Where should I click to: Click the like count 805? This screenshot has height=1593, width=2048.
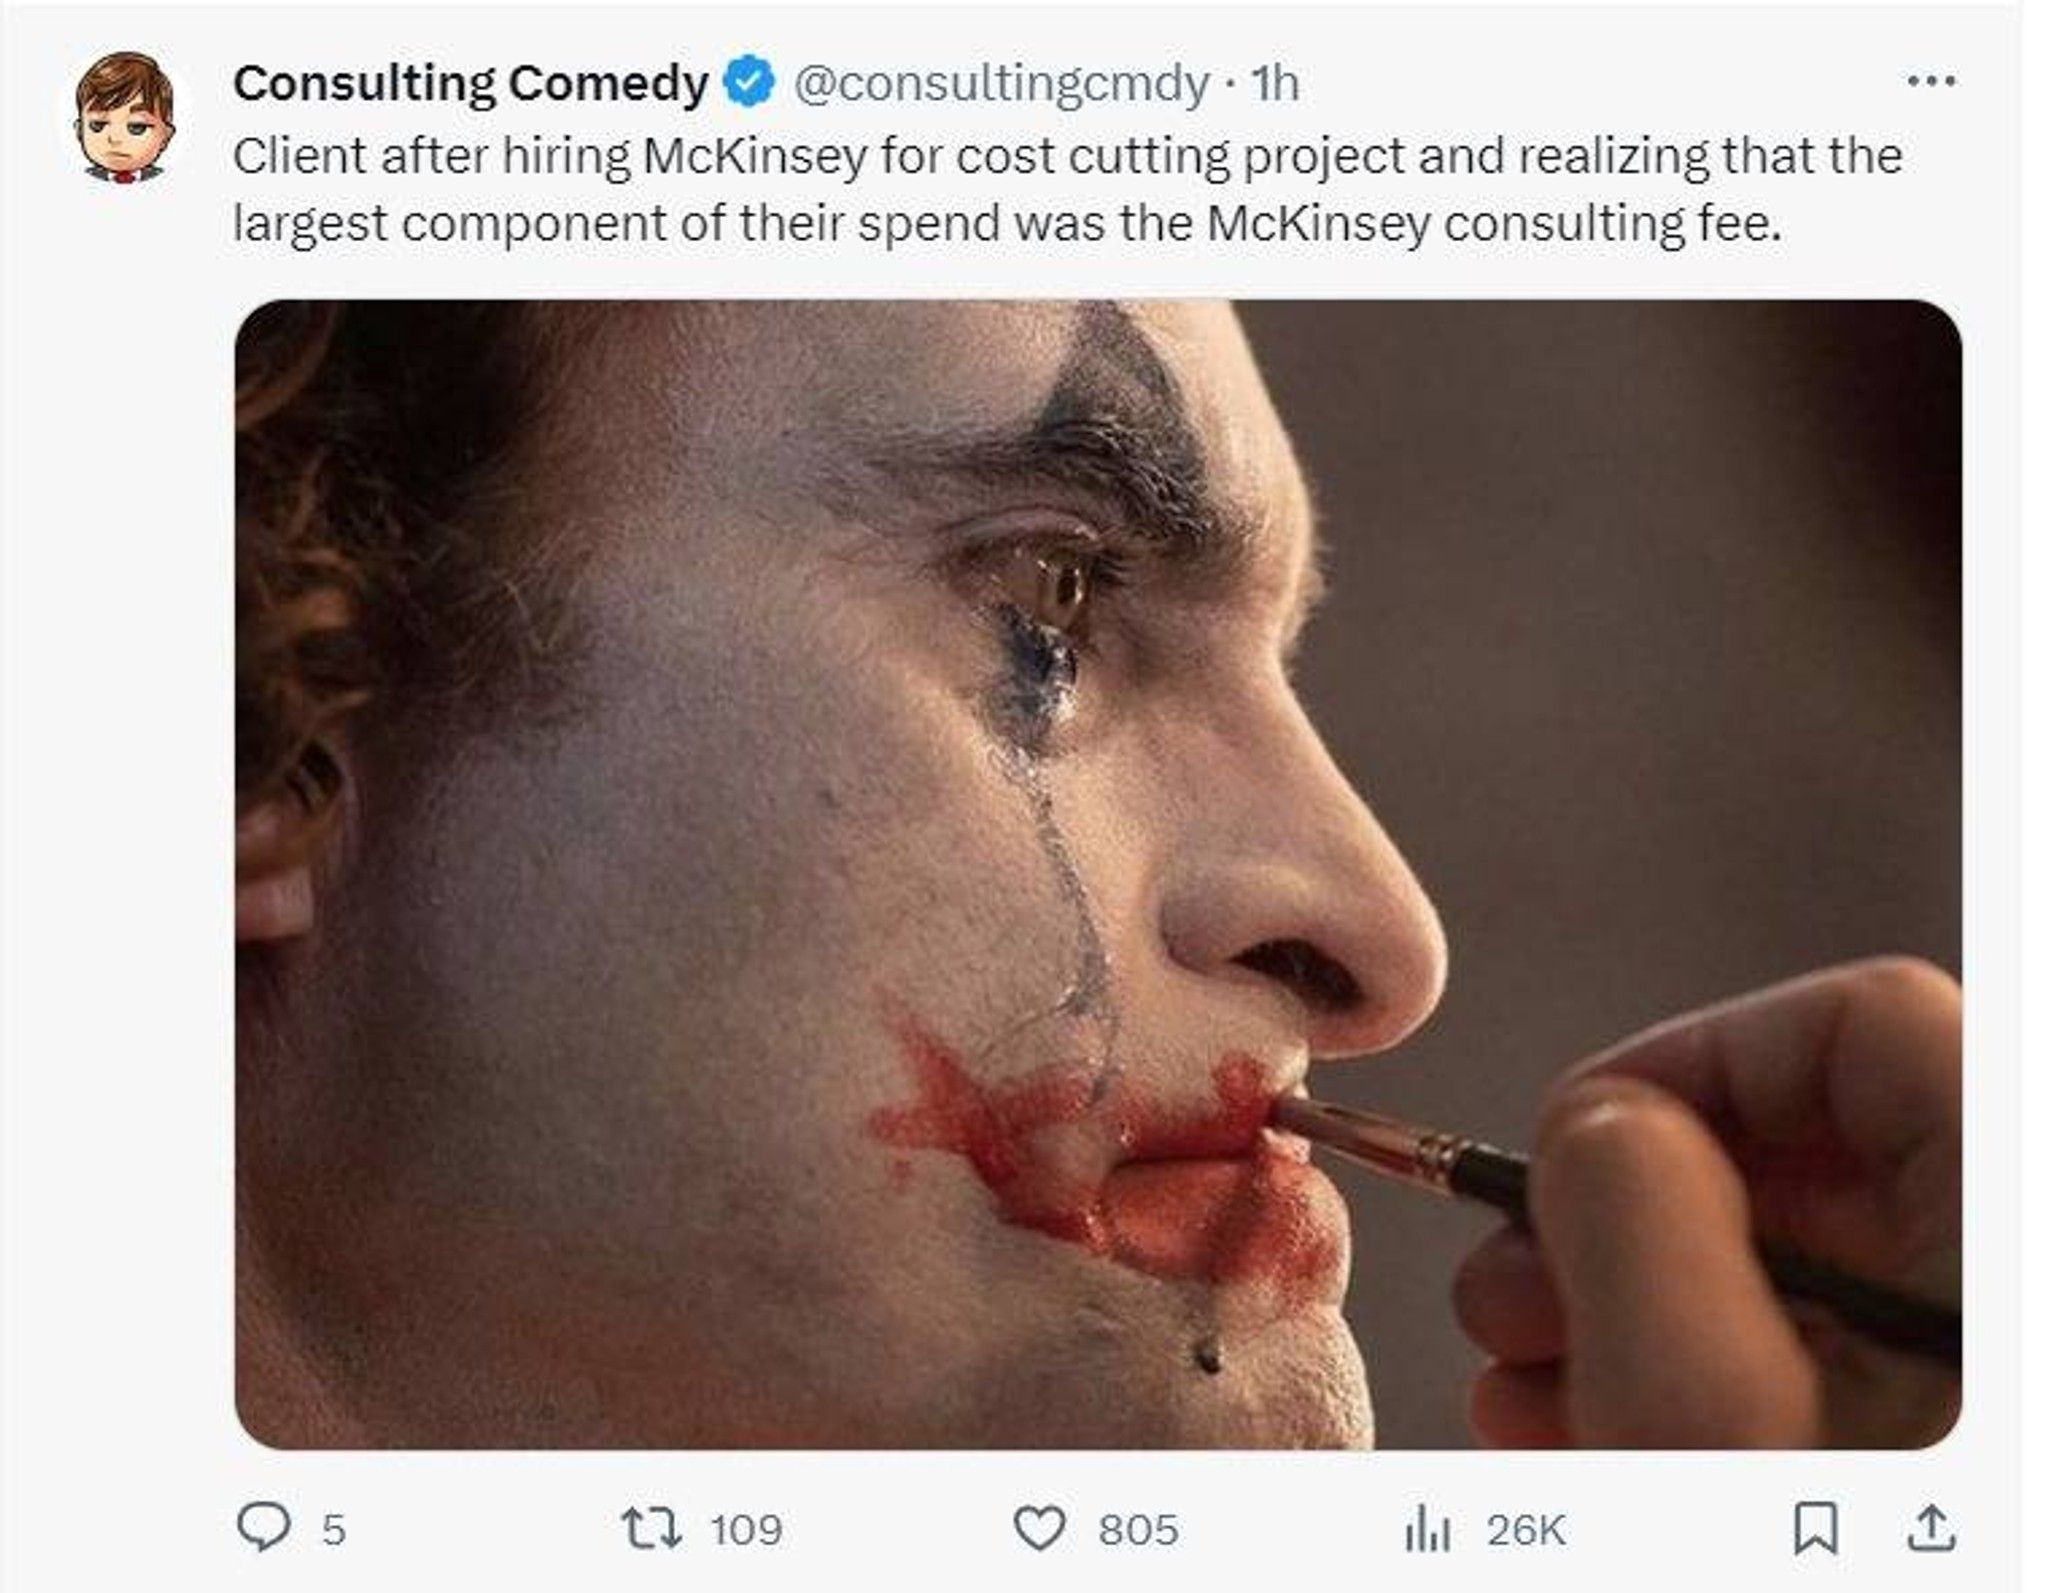click(x=1138, y=1530)
